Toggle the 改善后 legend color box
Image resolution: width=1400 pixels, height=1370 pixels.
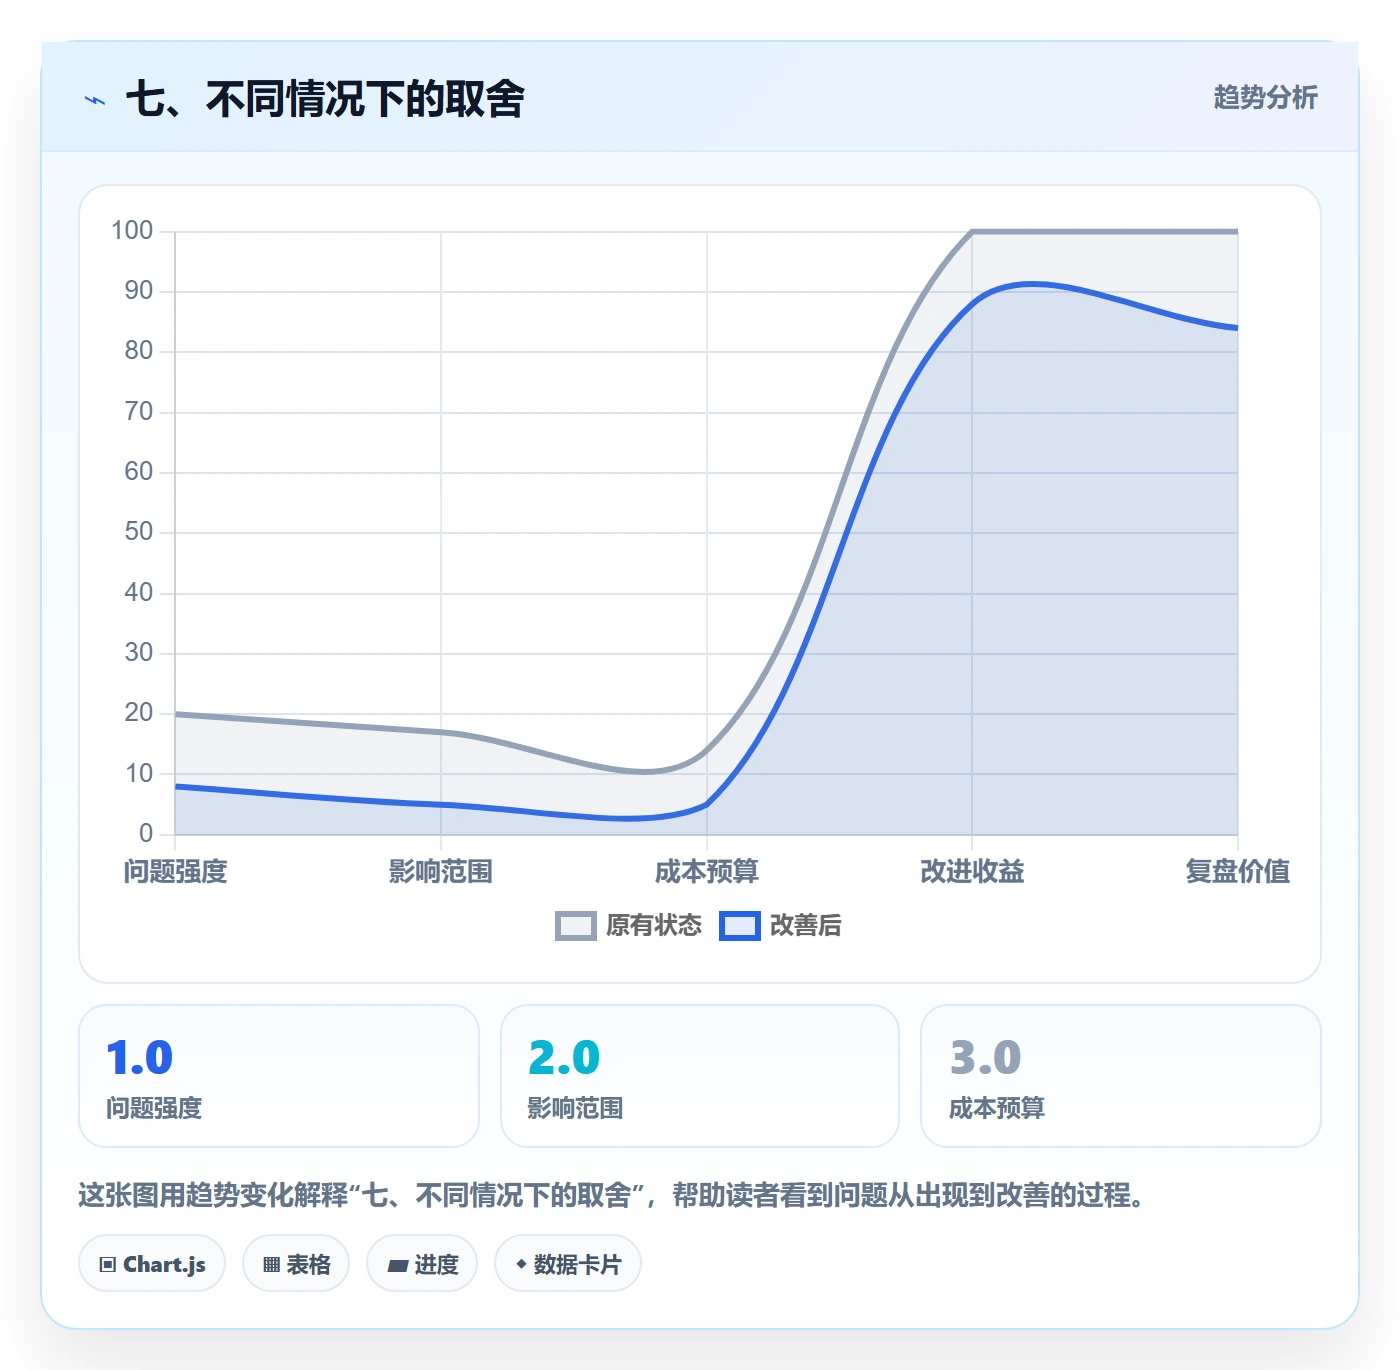(740, 926)
